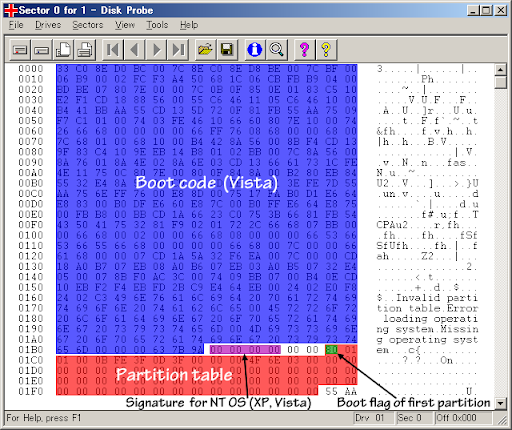Click ASCII text 'loading operati'
The width and height of the screenshot is (512, 430).
430,318
